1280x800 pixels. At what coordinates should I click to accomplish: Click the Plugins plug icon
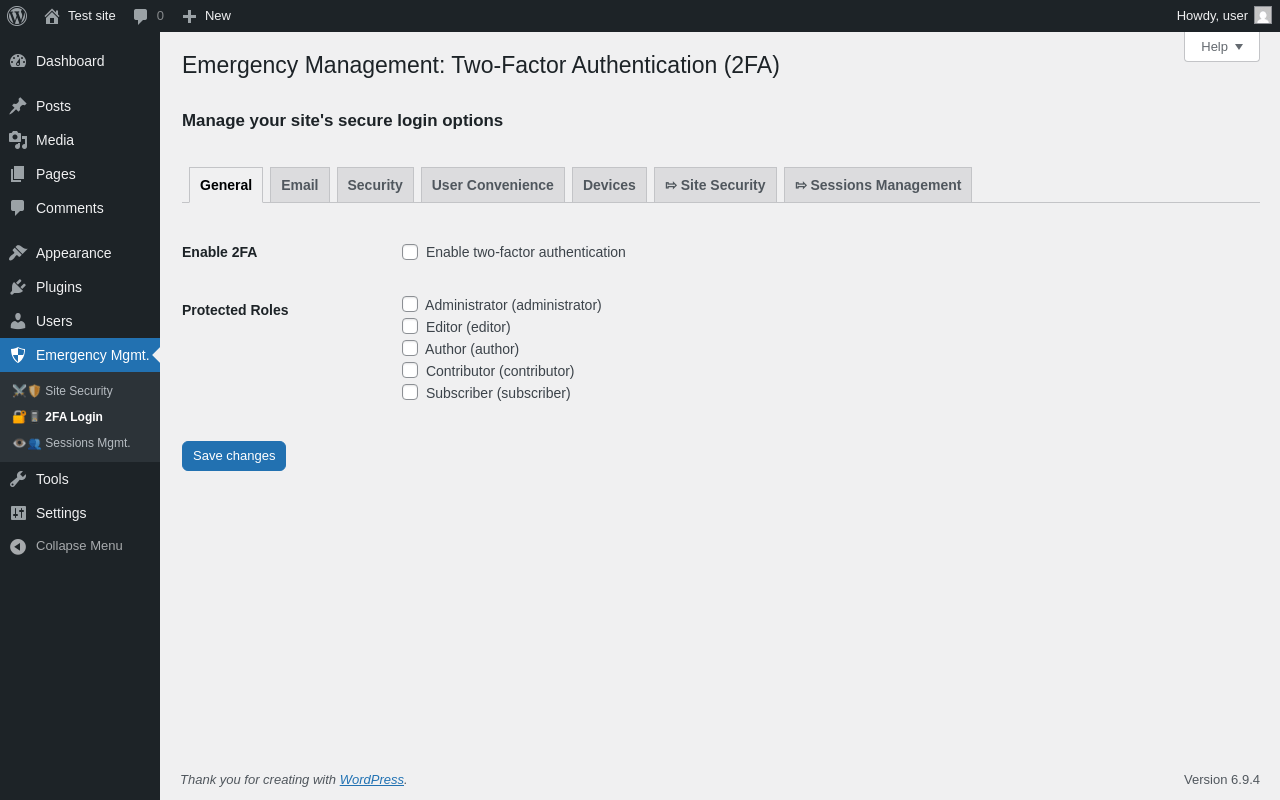[x=18, y=287]
